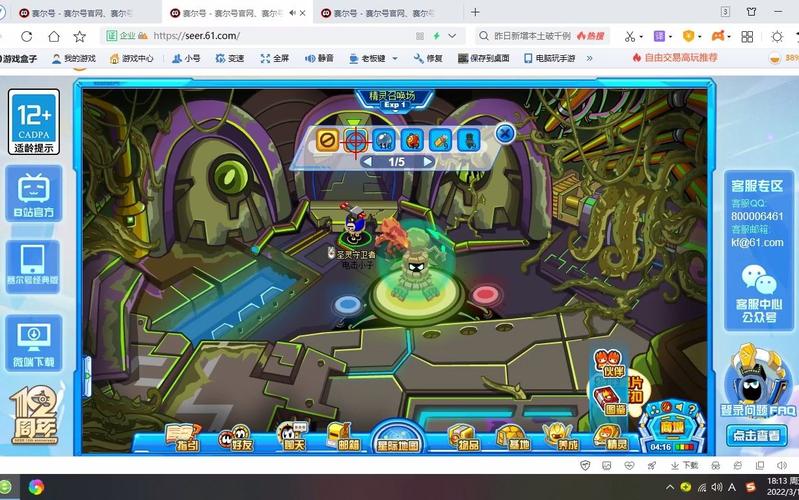The image size is (799, 500).
Task: Go to next capsule page arrow
Action: point(428,162)
